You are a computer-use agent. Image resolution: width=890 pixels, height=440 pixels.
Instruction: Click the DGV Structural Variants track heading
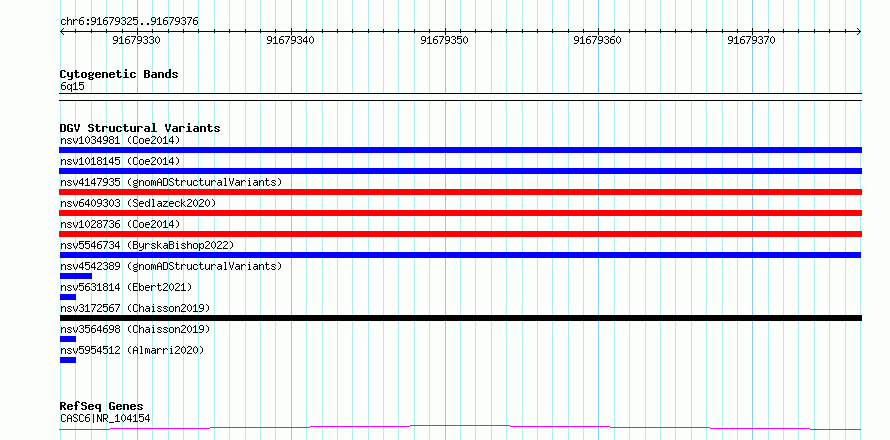[x=140, y=128]
